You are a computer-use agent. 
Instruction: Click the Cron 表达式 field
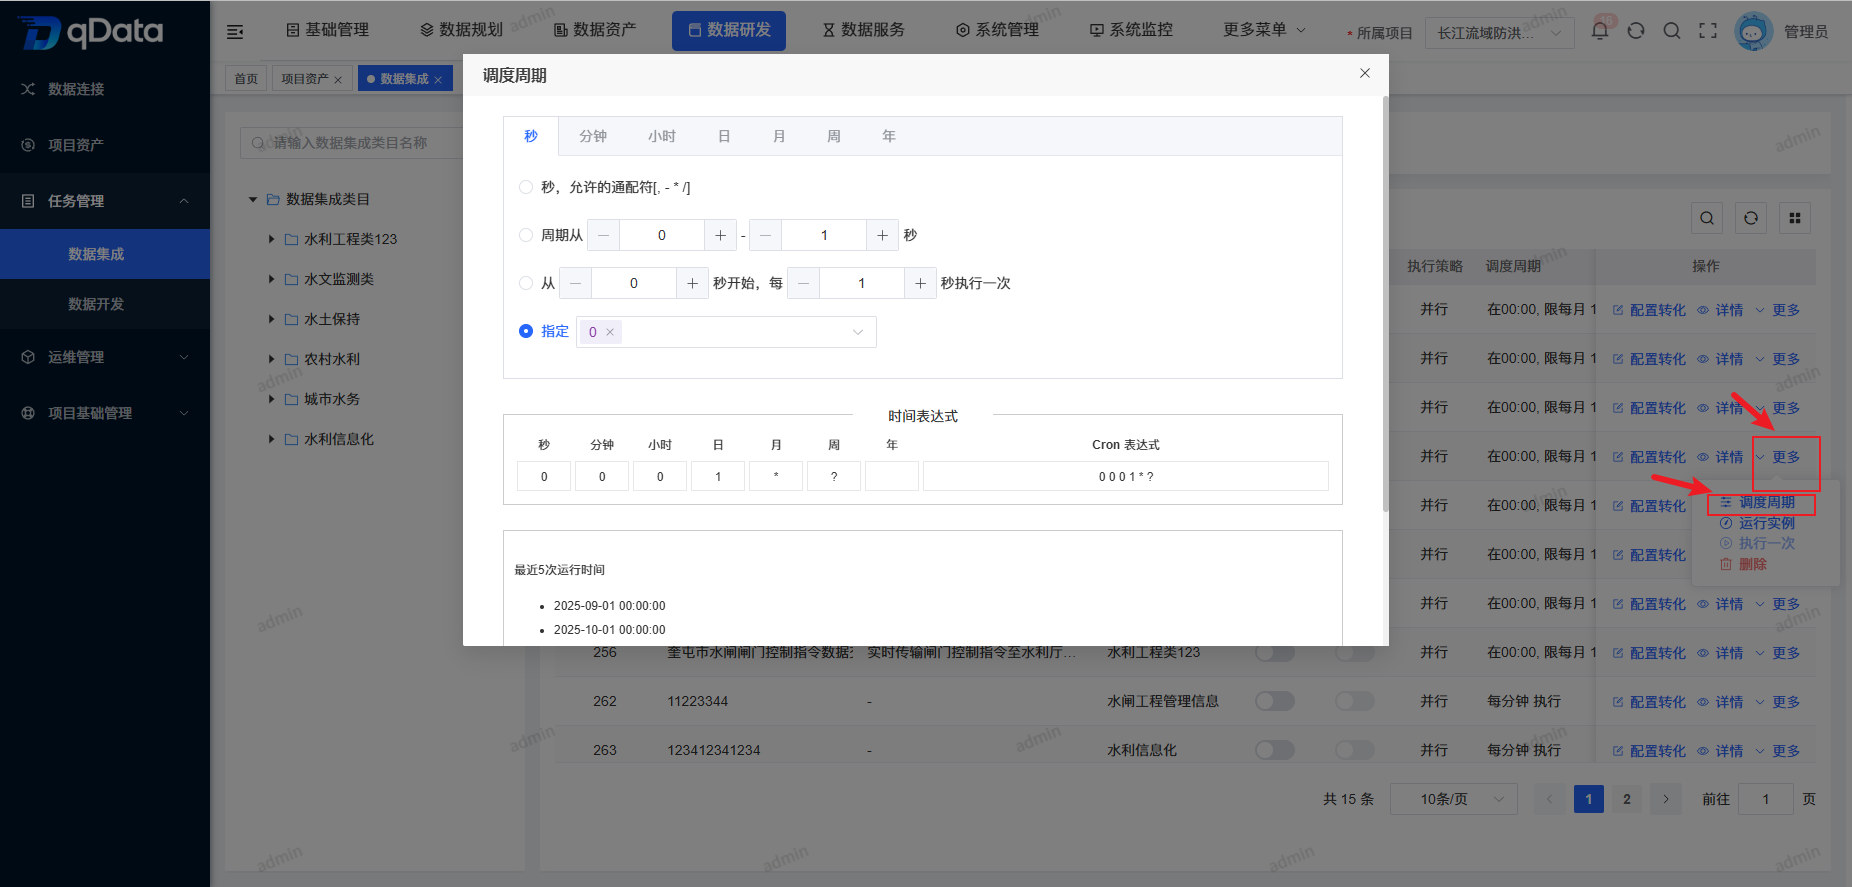(1126, 476)
